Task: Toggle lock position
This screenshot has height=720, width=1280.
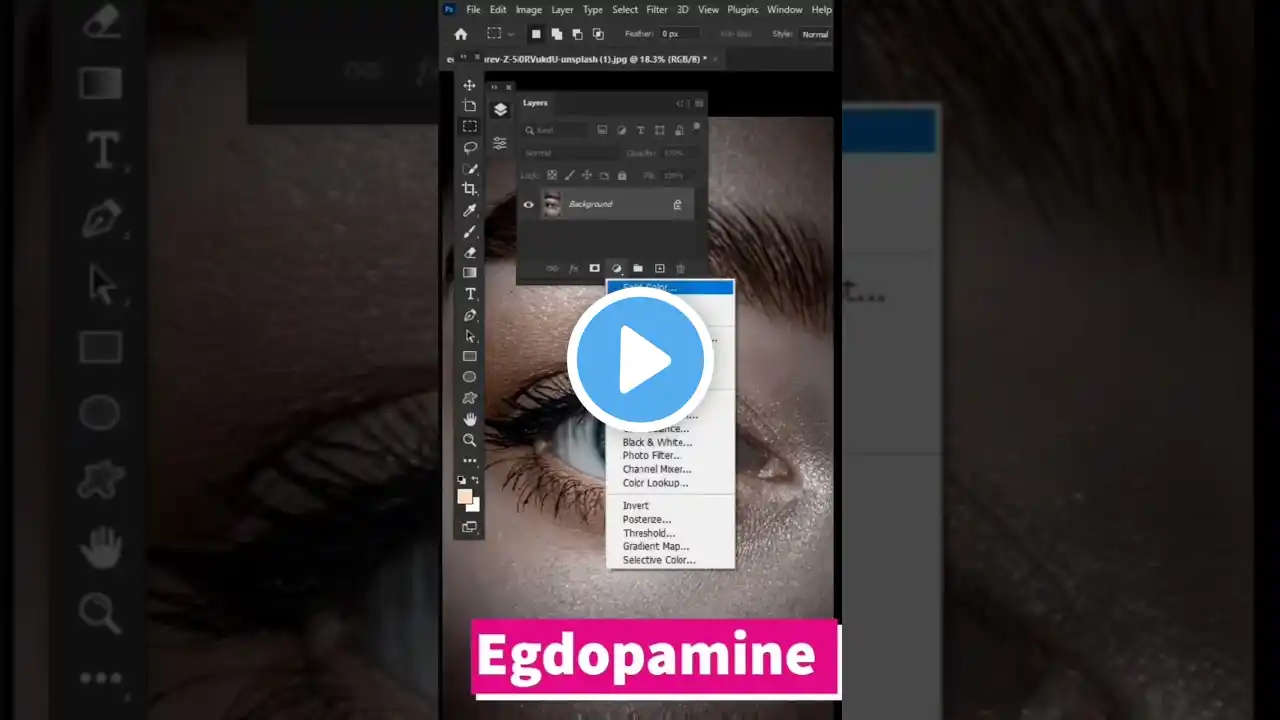Action: 587,175
